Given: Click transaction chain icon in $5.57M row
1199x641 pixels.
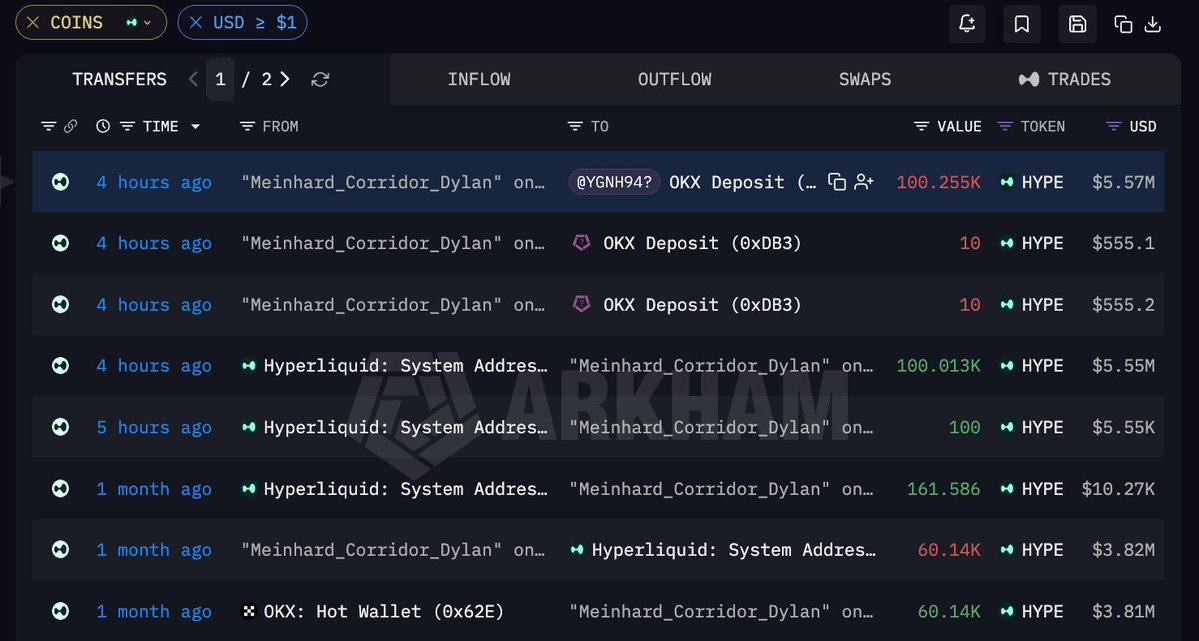Looking at the screenshot, I should 60,182.
